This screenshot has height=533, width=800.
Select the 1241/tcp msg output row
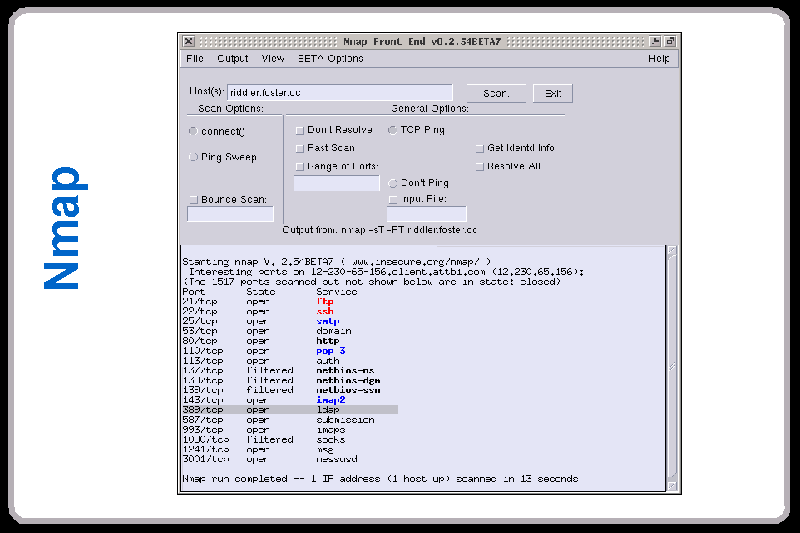[258, 449]
